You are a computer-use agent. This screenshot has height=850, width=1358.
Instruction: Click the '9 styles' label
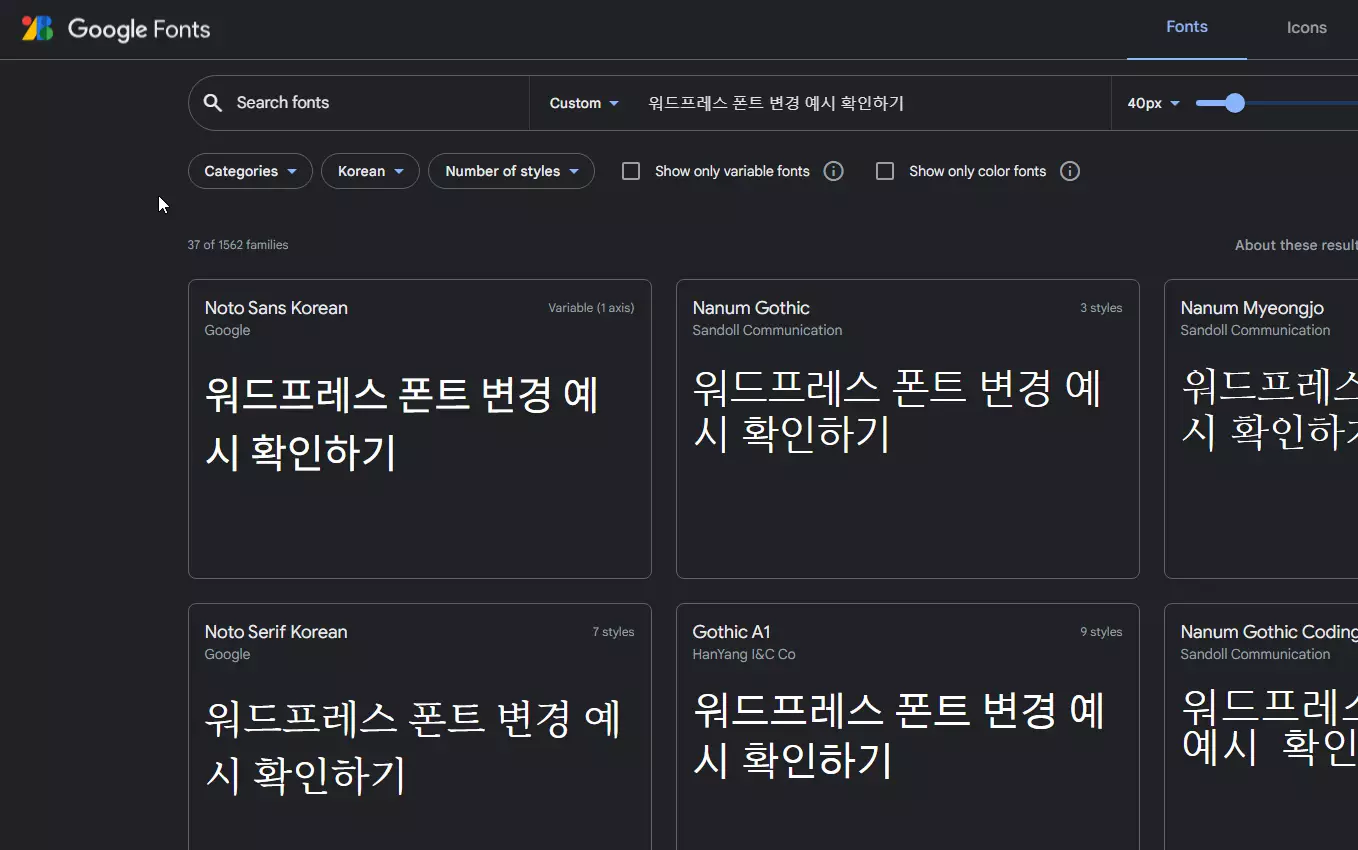(x=1101, y=632)
